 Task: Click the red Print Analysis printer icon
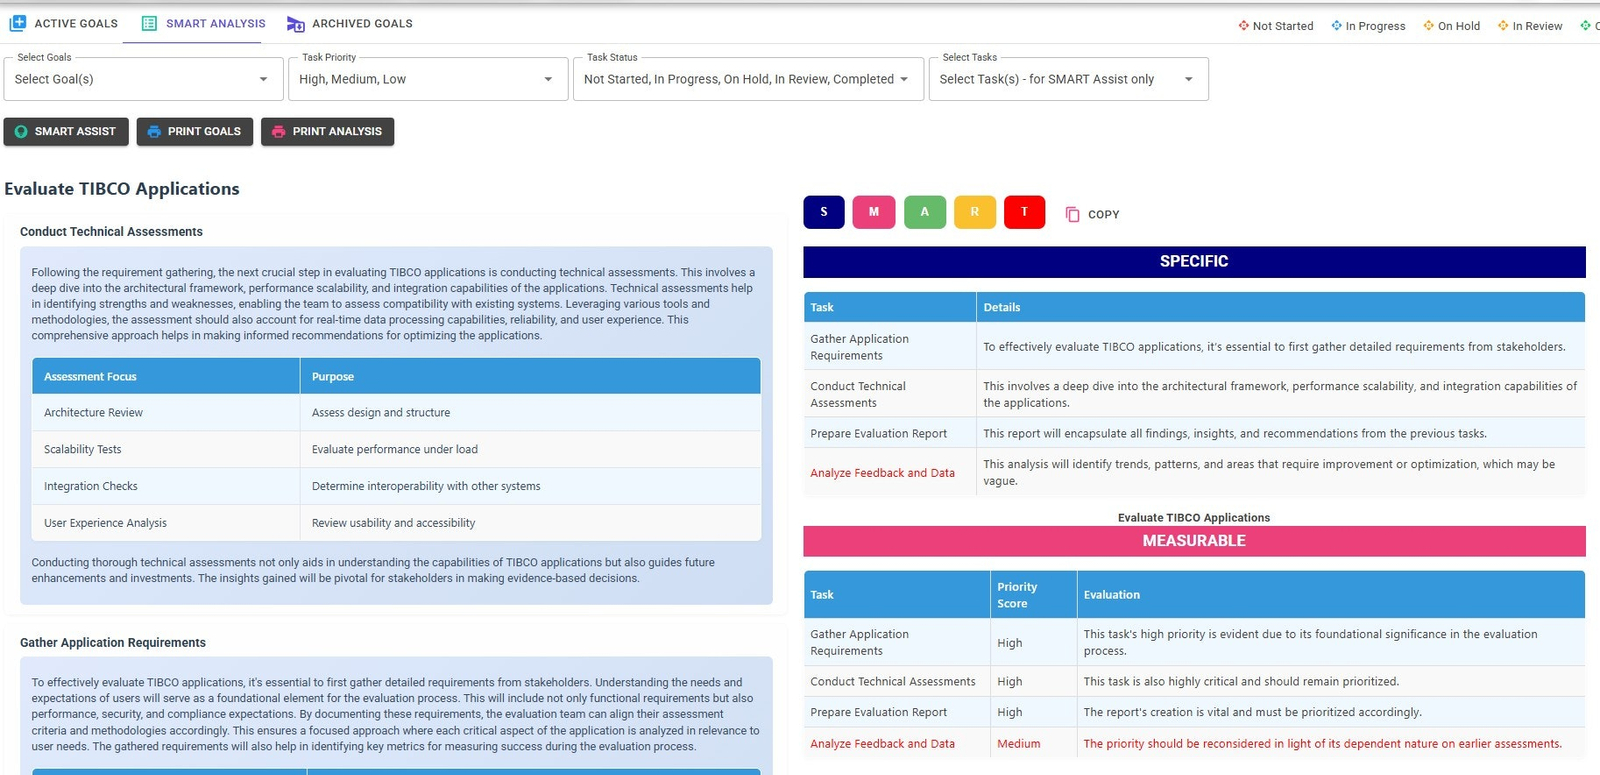click(278, 132)
